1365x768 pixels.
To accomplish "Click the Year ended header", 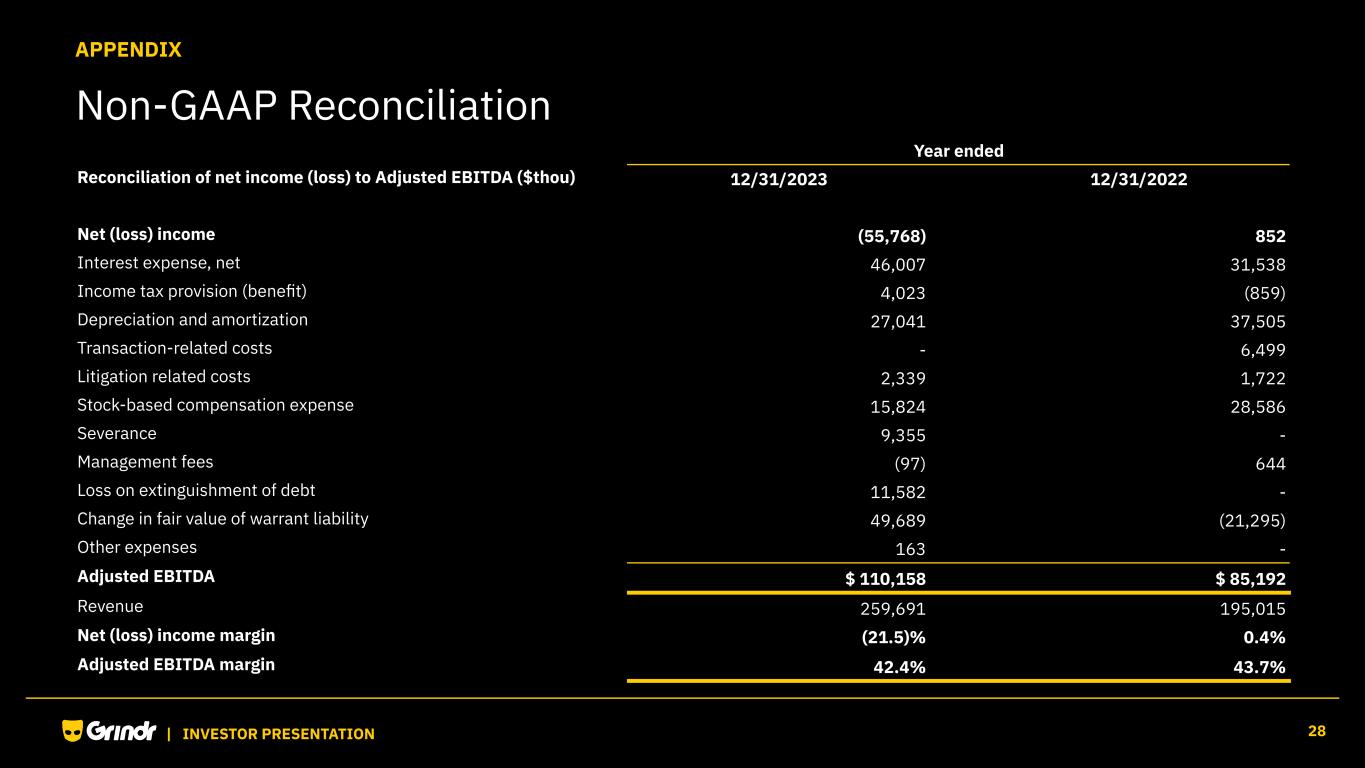I will pos(958,151).
